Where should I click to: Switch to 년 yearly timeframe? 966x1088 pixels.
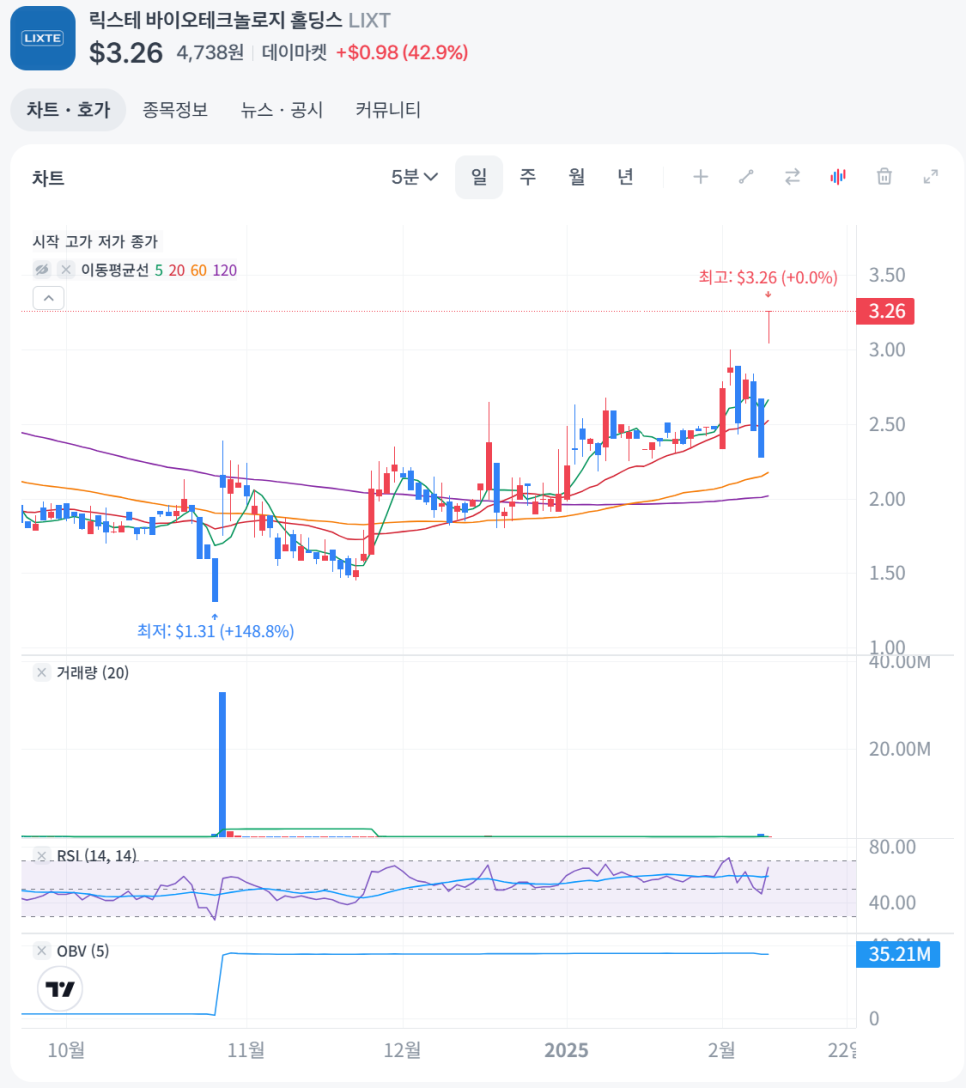625,177
